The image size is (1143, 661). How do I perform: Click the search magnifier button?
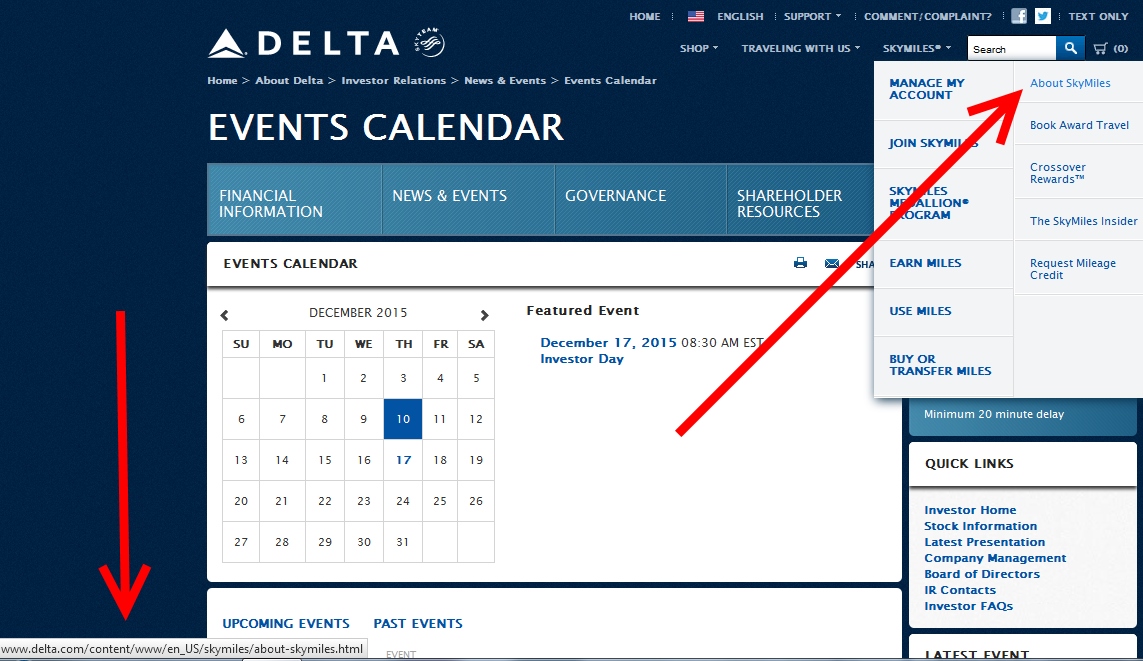[x=1070, y=48]
